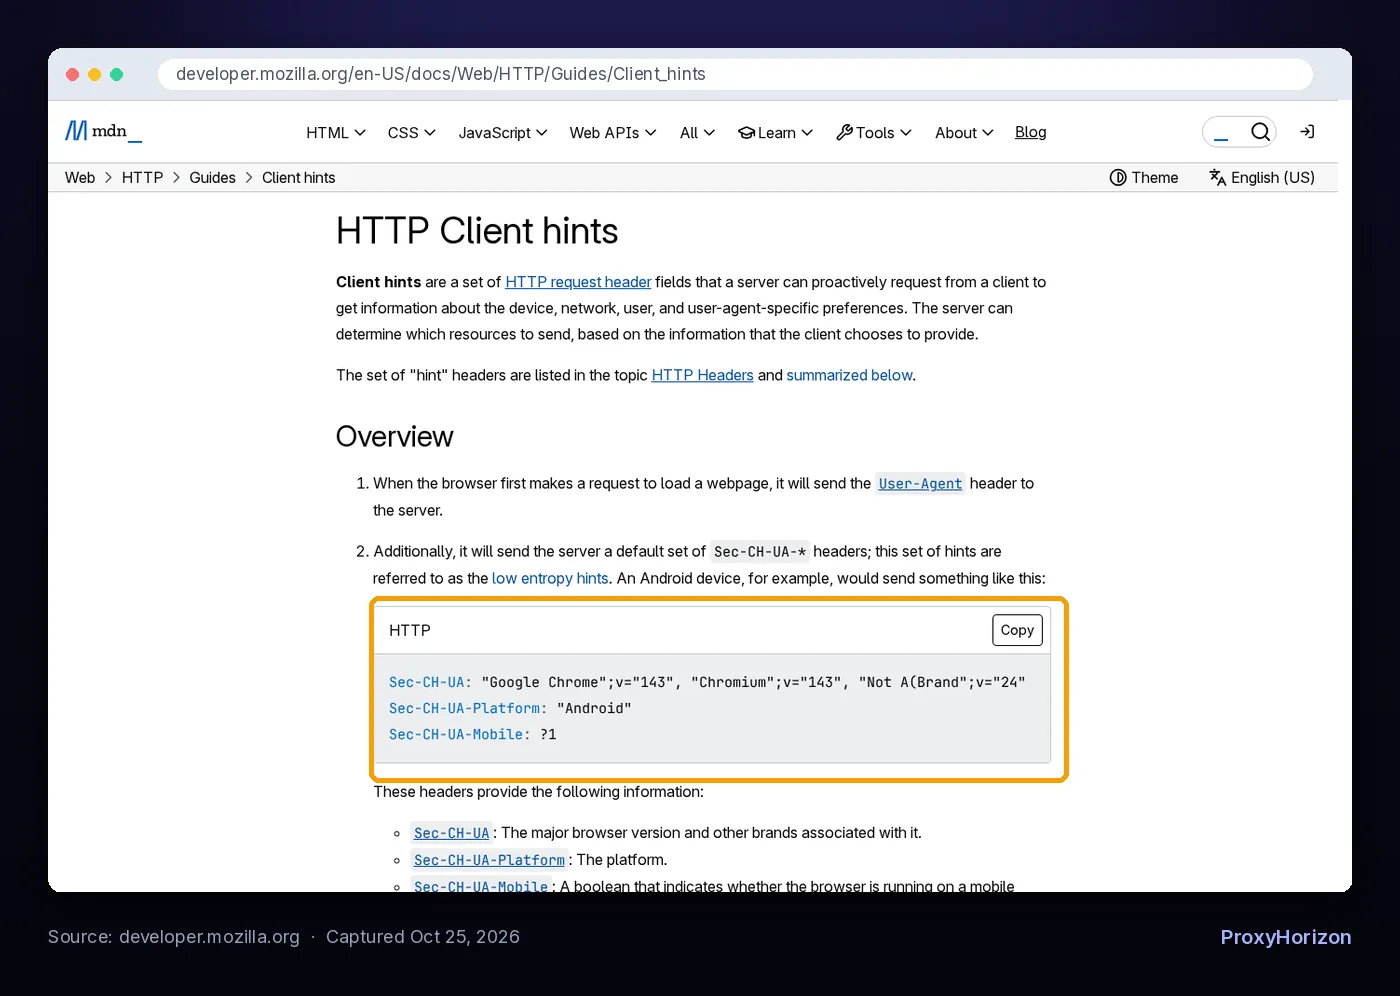The height and width of the screenshot is (996, 1400).
Task: Click the "Android" platform value in code
Action: pyautogui.click(x=594, y=708)
